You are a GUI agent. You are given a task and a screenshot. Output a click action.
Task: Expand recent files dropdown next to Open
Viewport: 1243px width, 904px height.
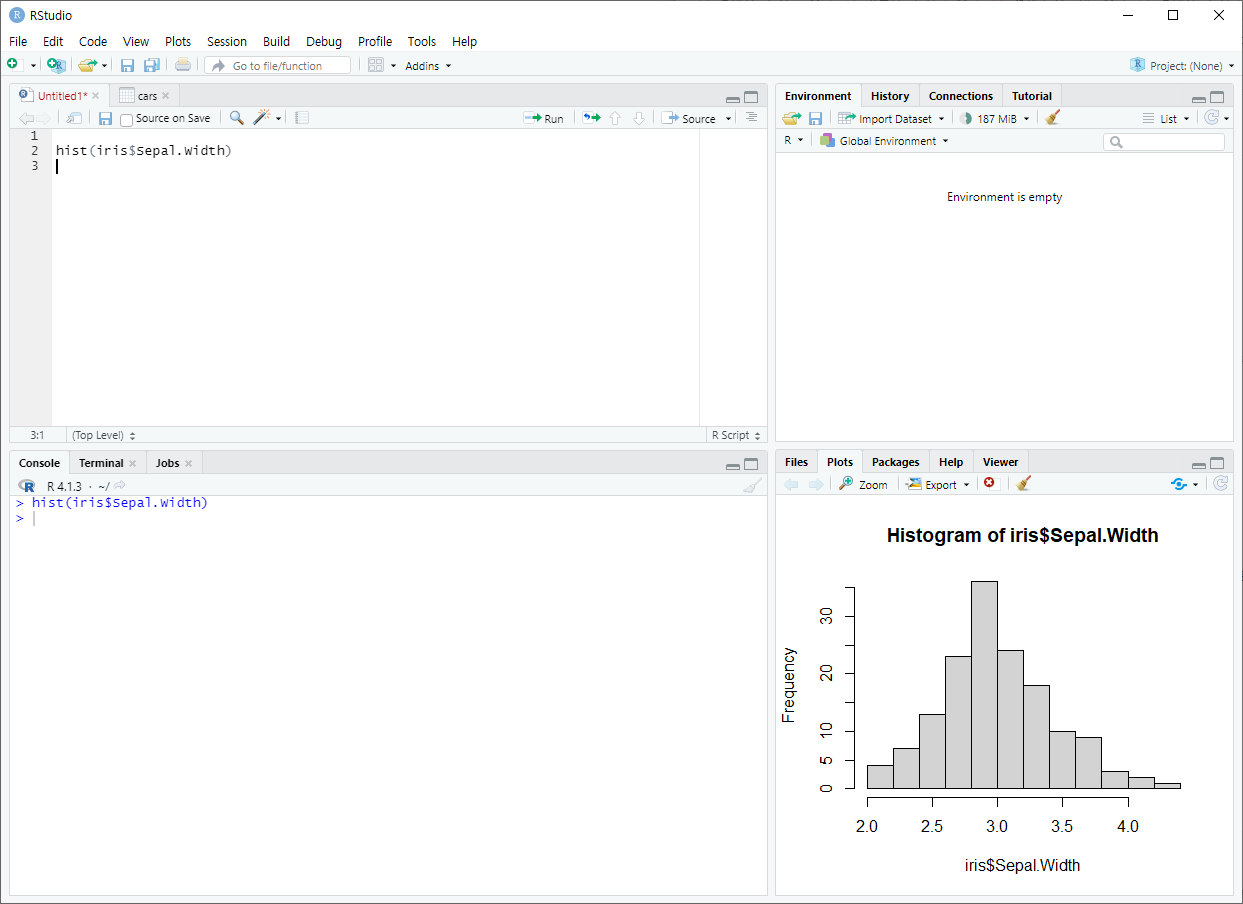[x=105, y=66]
